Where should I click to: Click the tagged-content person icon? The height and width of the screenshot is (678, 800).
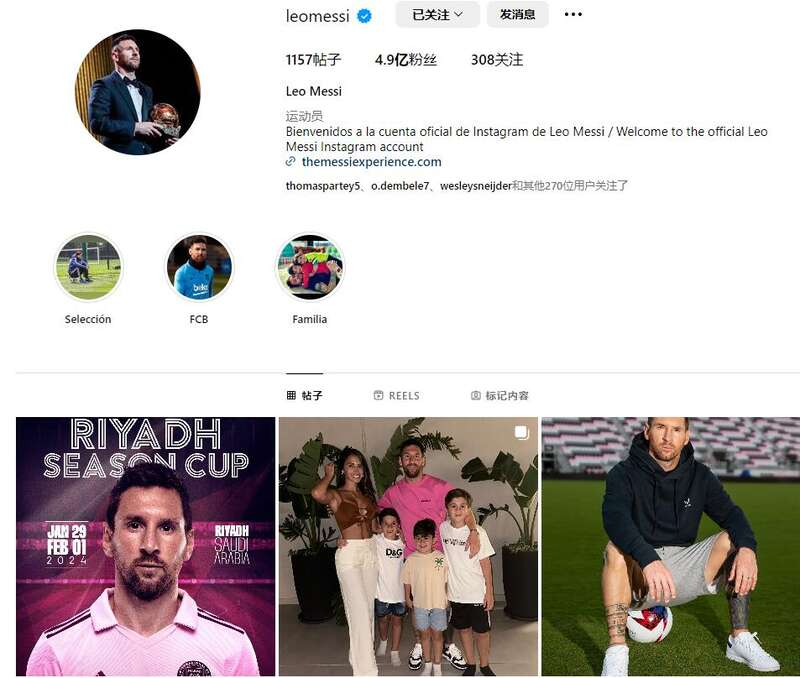pyautogui.click(x=476, y=395)
